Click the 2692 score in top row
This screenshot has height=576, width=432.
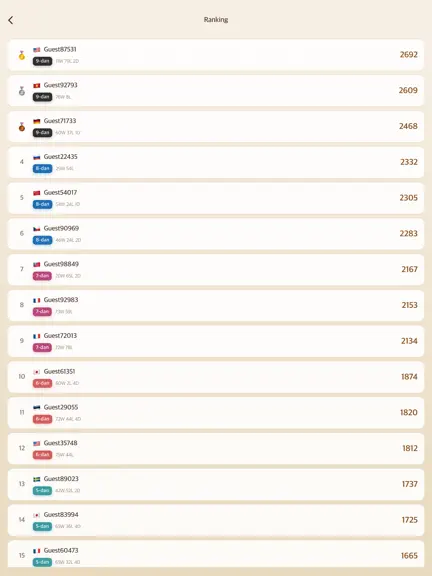(x=409, y=55)
